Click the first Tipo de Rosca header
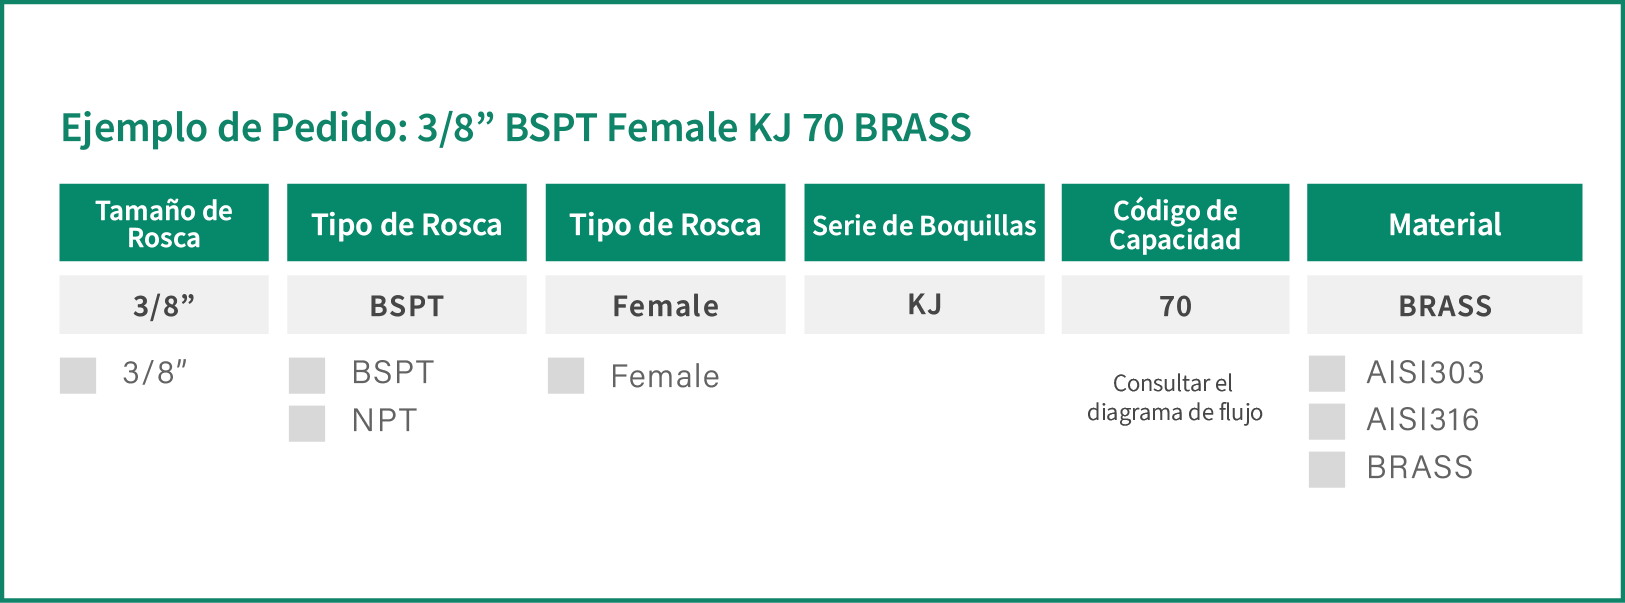This screenshot has height=603, width=1625. tap(407, 223)
